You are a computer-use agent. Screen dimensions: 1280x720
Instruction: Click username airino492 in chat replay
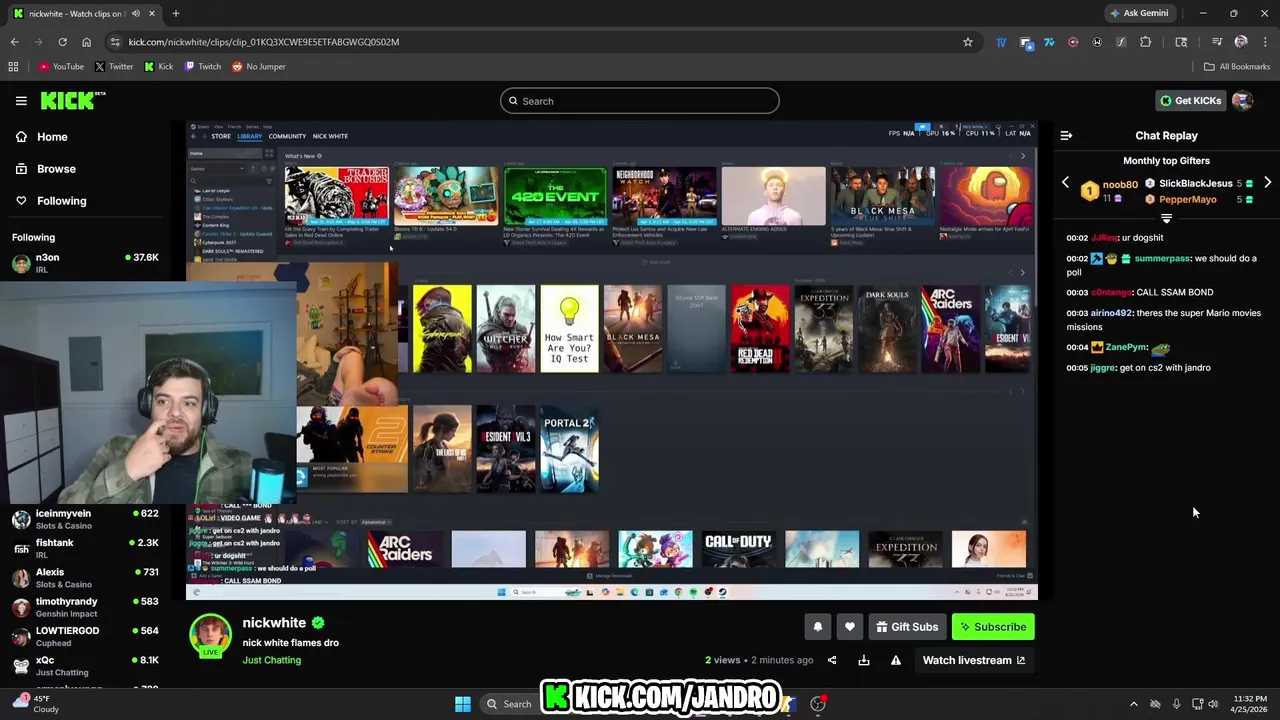pos(1112,313)
